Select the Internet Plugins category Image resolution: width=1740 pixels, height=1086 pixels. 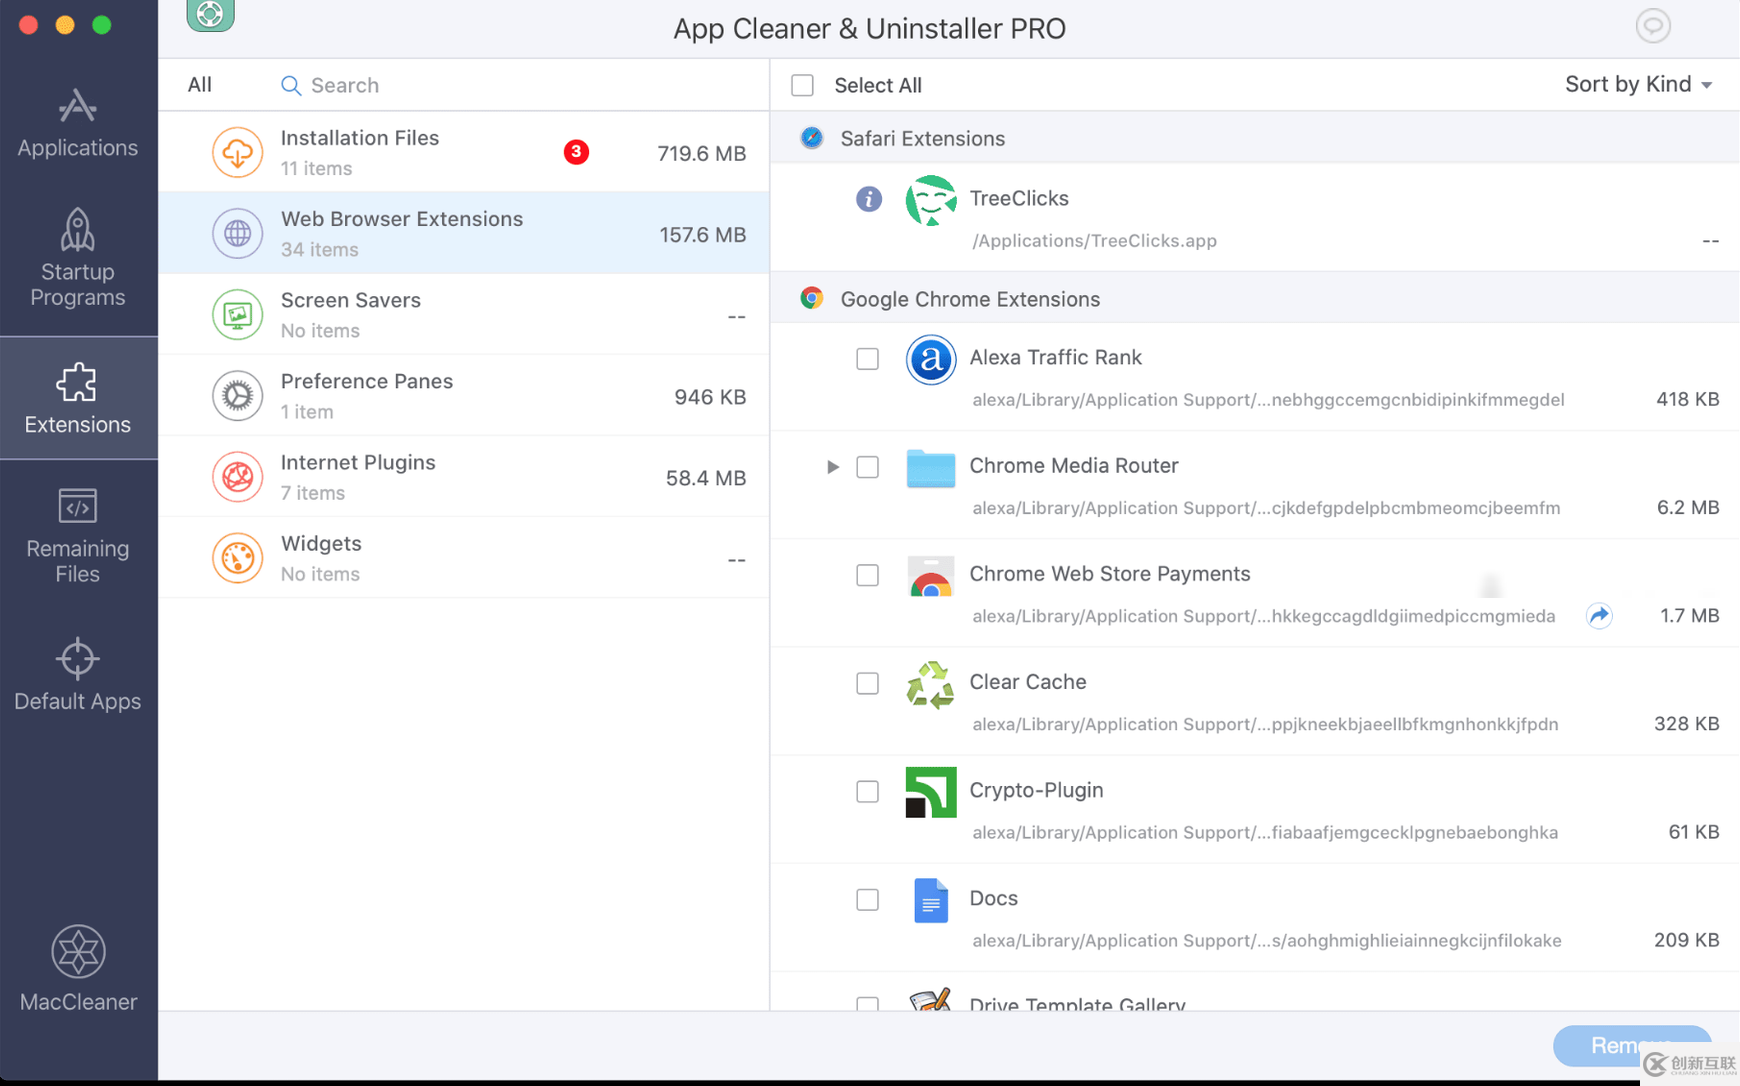tap(463, 477)
